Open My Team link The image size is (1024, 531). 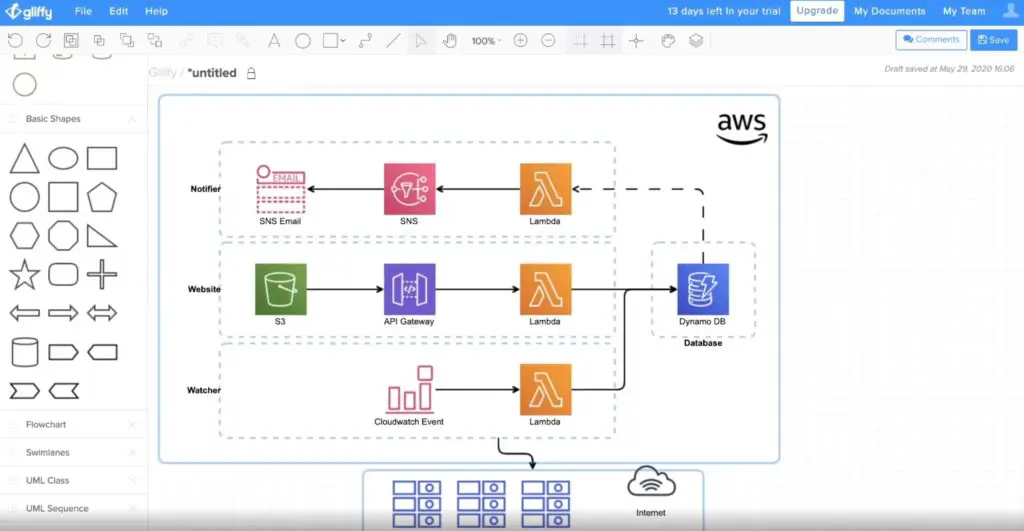[x=964, y=11]
